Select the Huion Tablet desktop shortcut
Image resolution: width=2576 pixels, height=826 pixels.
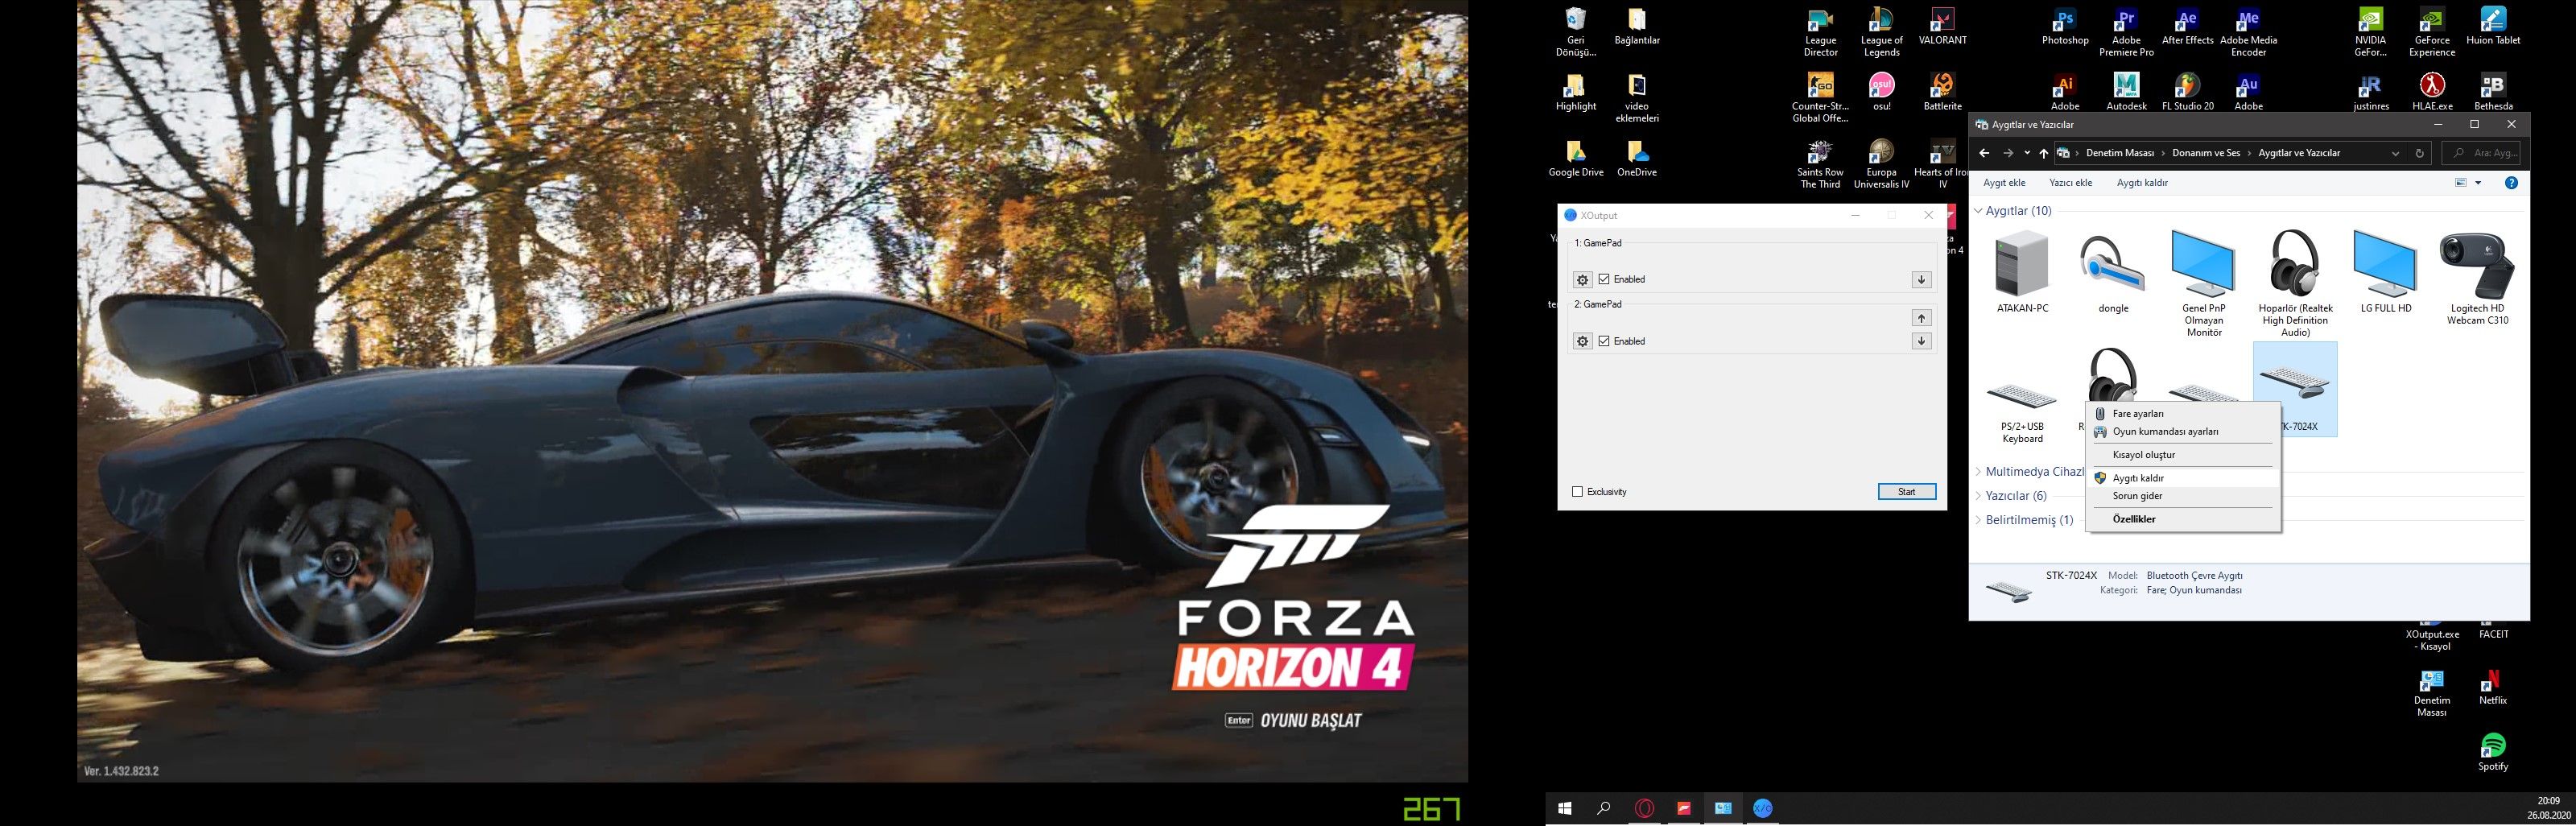tap(2493, 27)
